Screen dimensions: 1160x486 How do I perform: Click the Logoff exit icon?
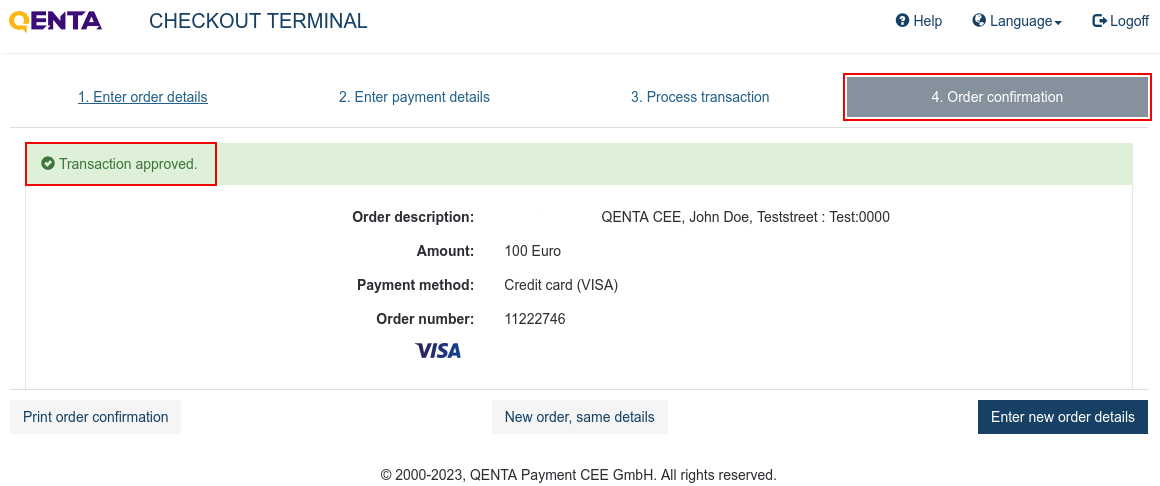1099,21
